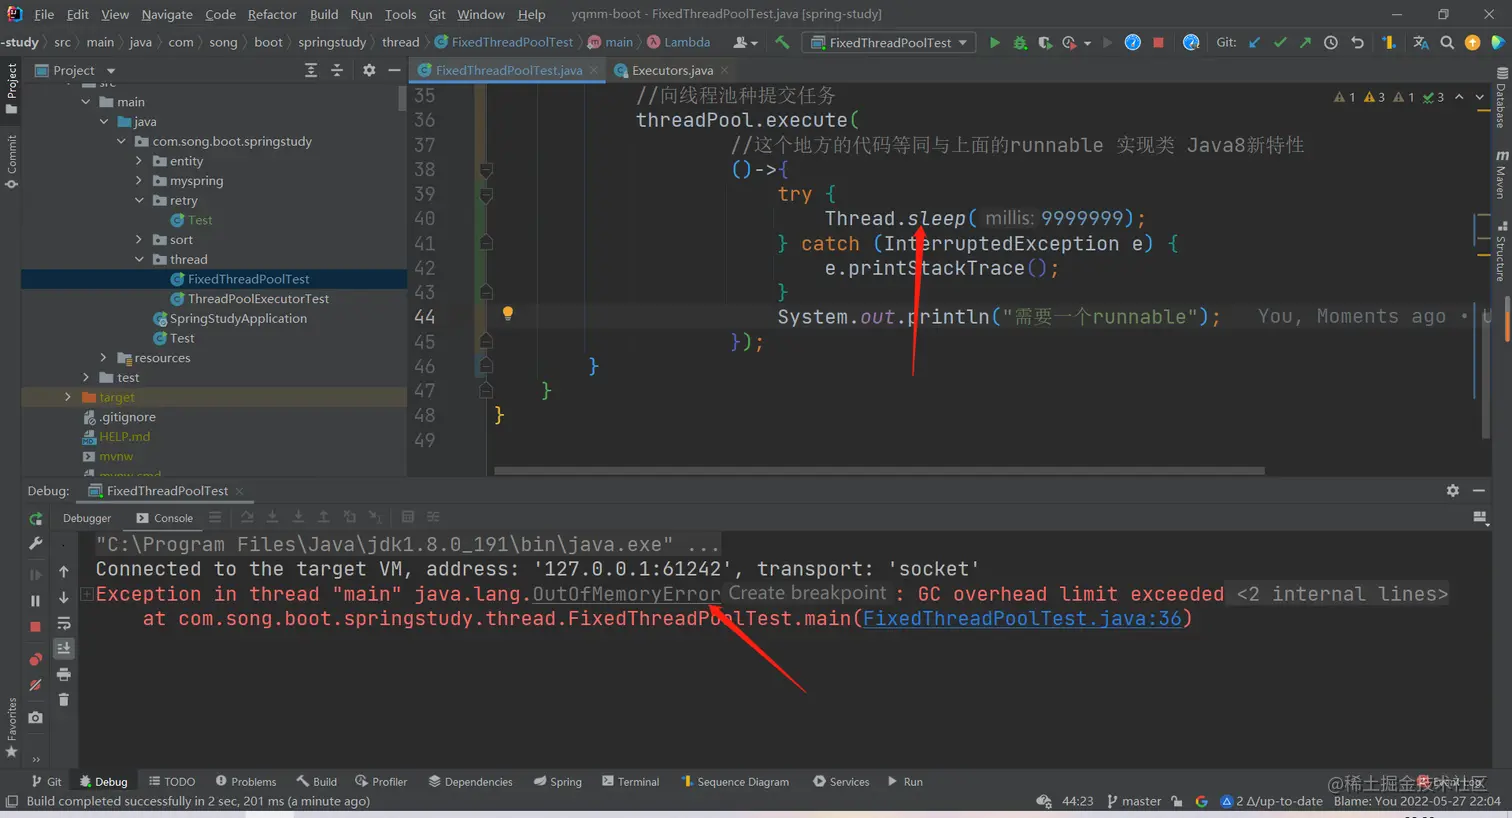Click the editor horizontal scrollbar
Viewport: 1512px width, 818px height.
click(879, 471)
